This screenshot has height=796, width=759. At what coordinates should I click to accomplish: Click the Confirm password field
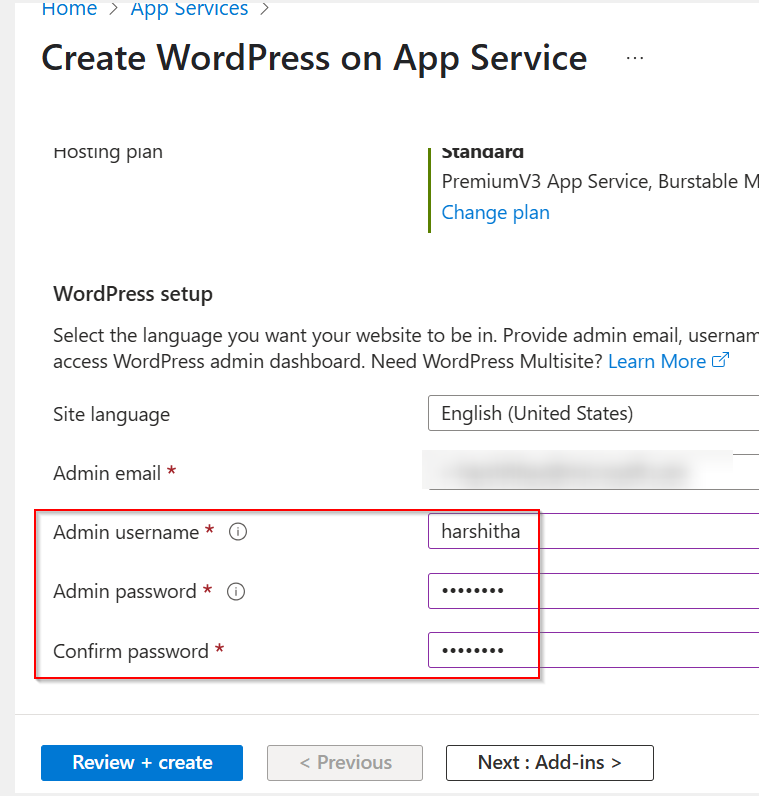click(x=593, y=650)
